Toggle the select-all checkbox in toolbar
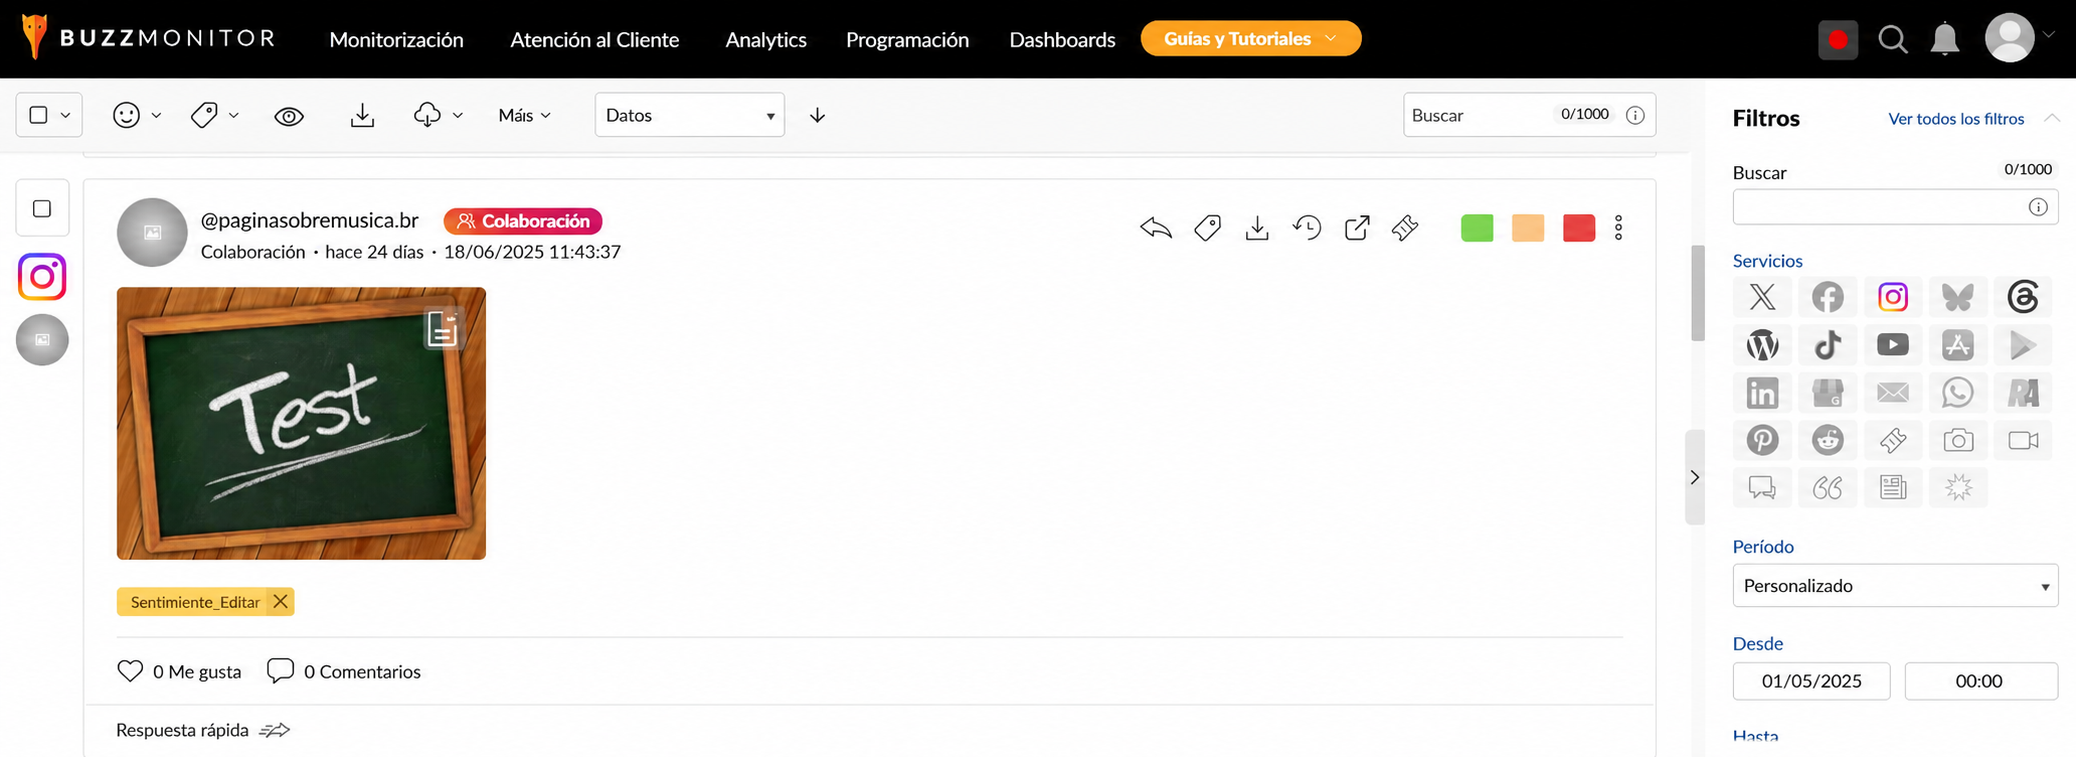 [x=39, y=115]
